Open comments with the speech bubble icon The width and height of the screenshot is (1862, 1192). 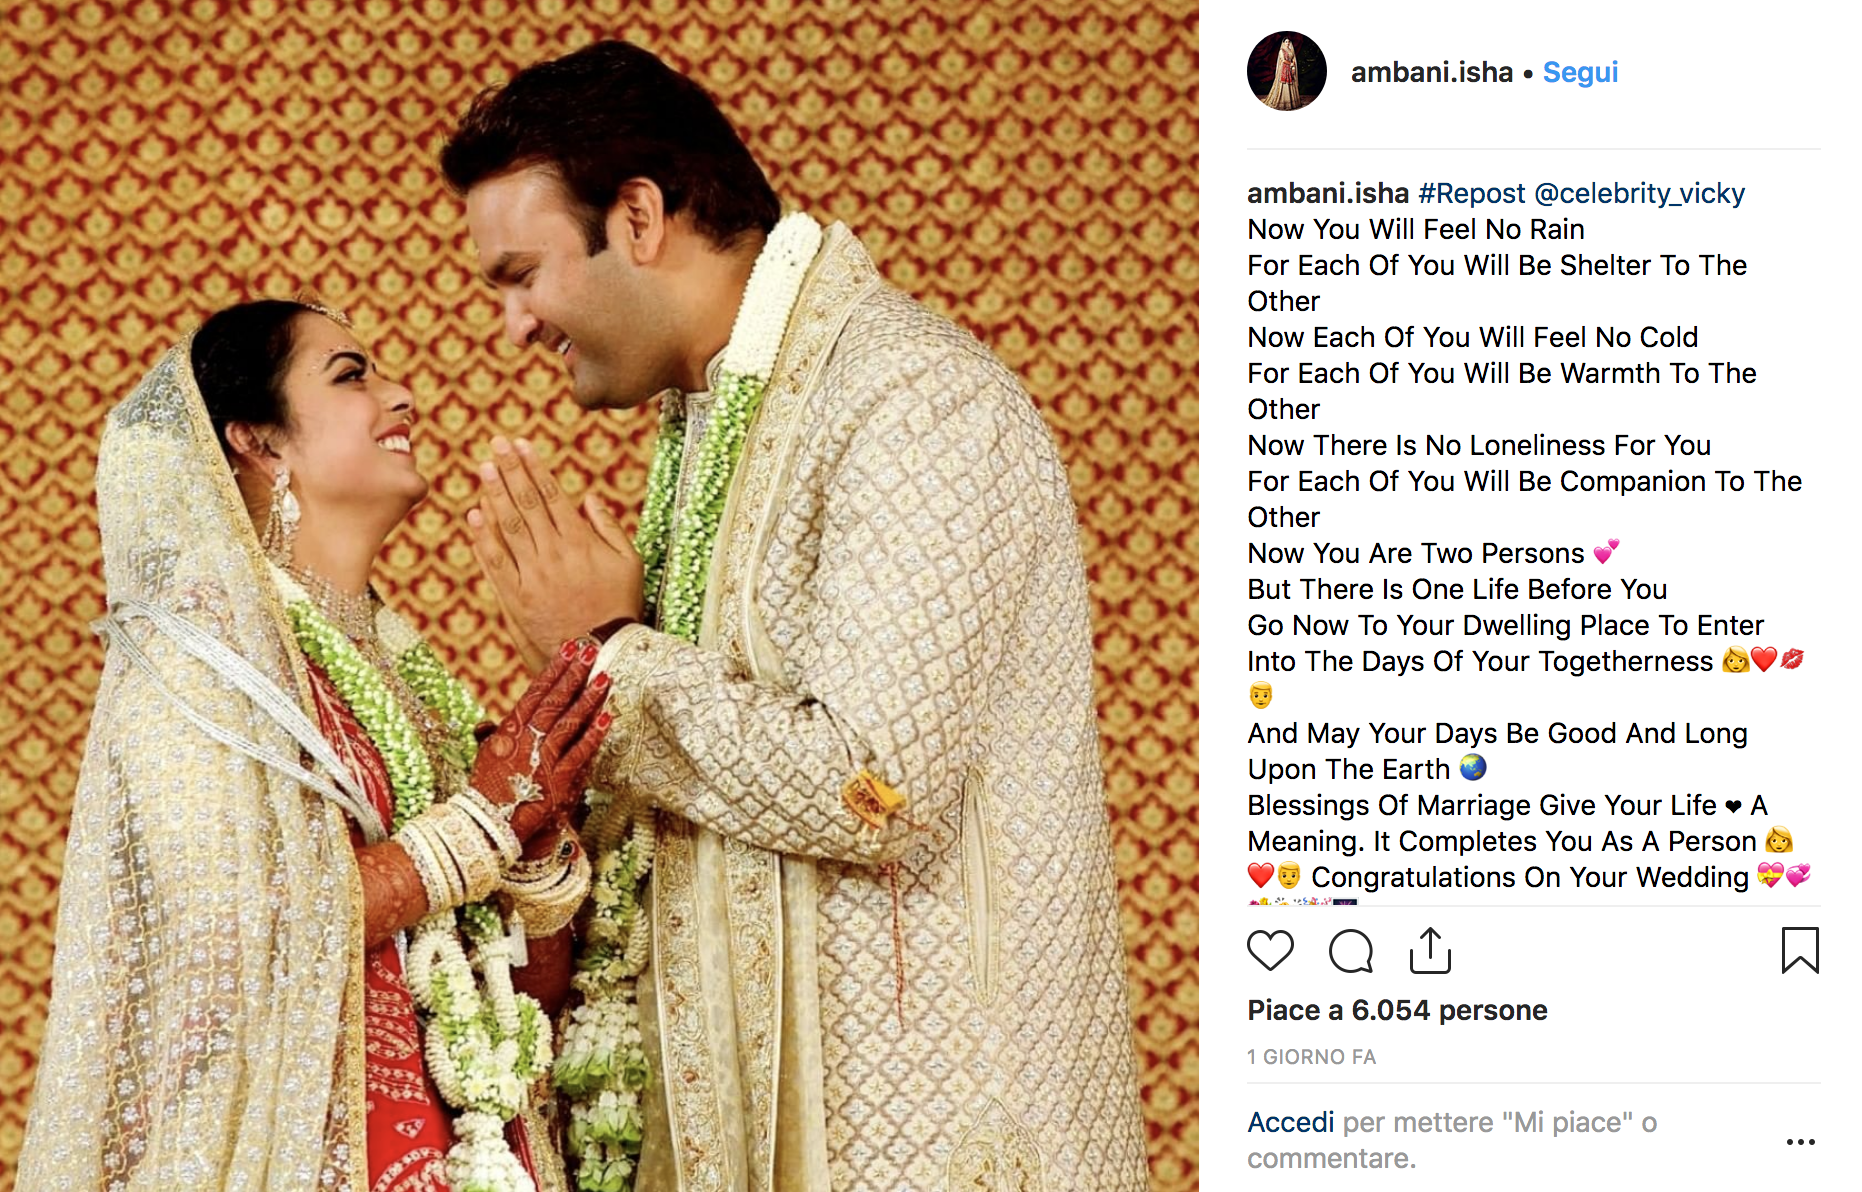point(1350,951)
